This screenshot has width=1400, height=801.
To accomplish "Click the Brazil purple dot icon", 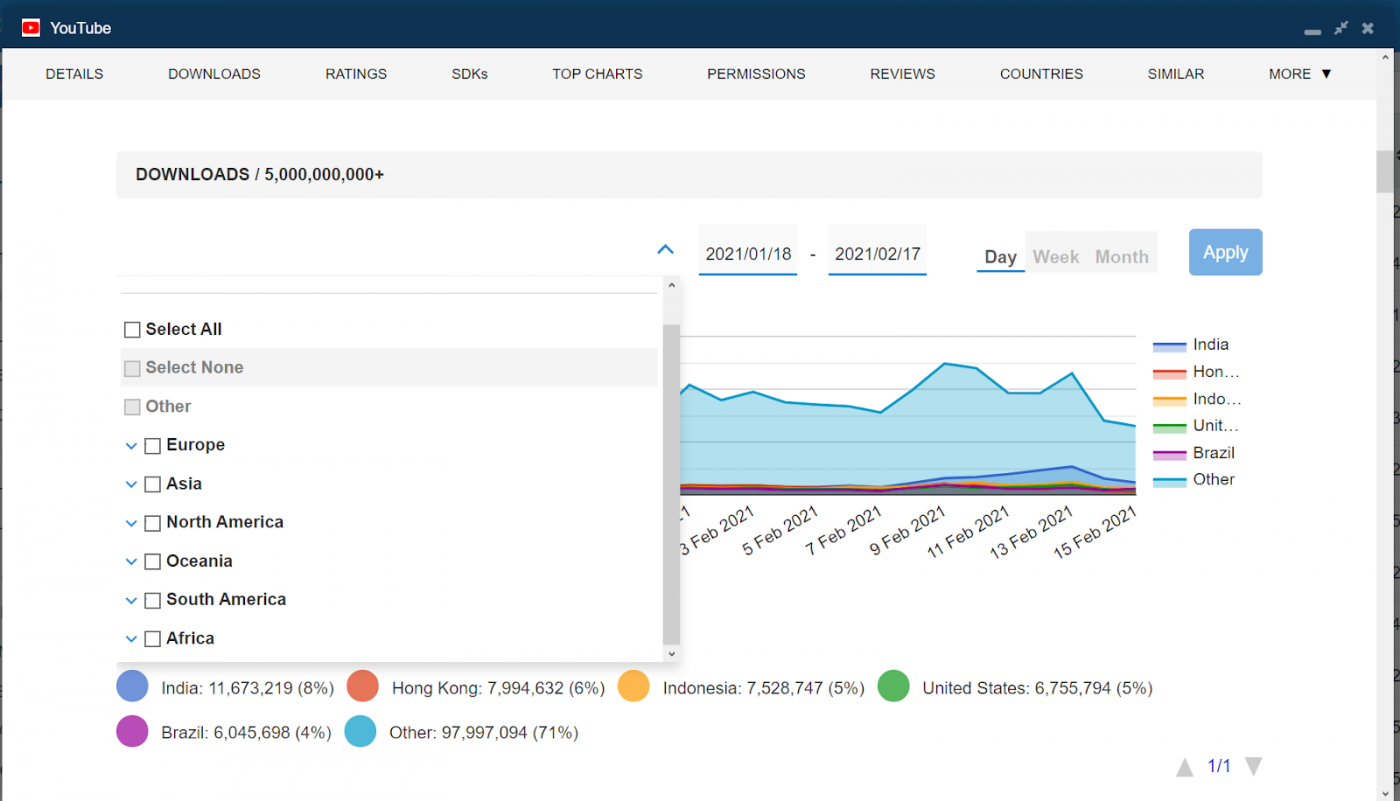I will click(x=131, y=731).
